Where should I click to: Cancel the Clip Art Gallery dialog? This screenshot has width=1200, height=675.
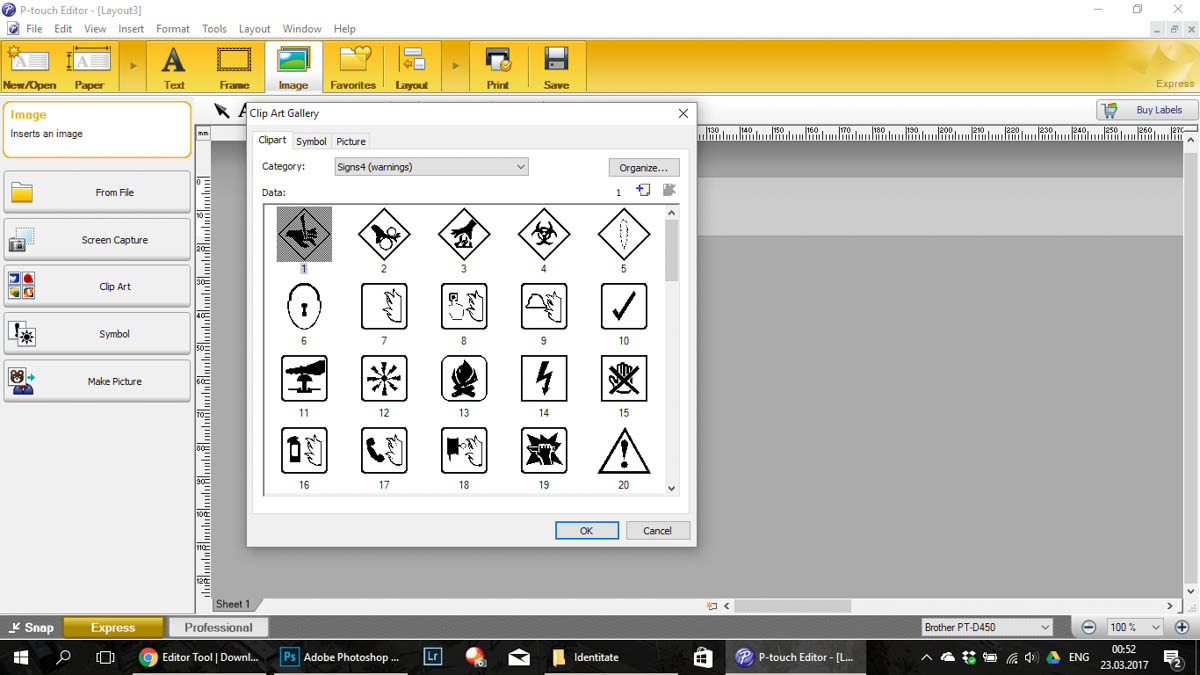tap(657, 531)
